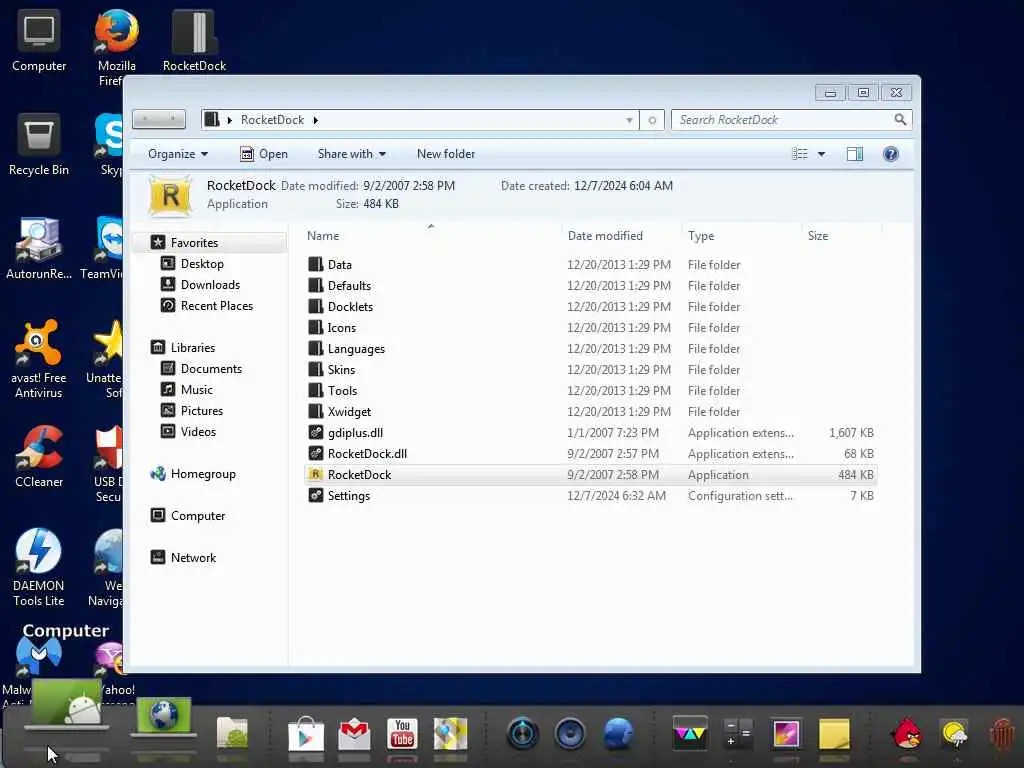Select the Docklets folder row
The height and width of the screenshot is (768, 1024).
pyautogui.click(x=590, y=306)
